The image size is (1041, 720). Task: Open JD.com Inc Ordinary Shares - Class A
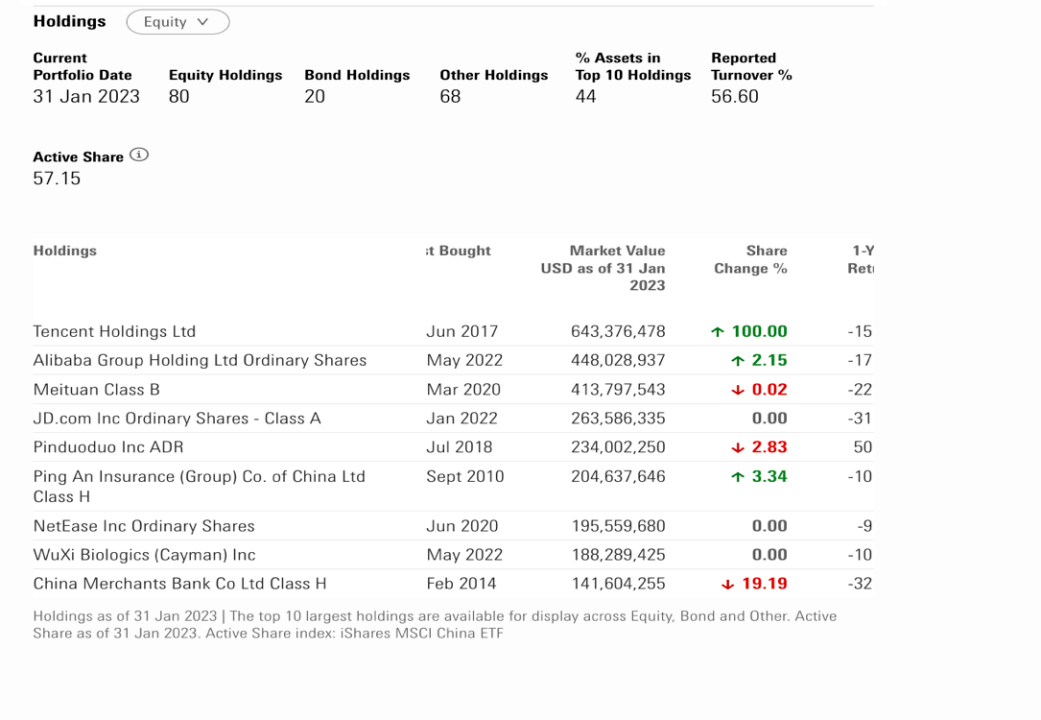[177, 418]
